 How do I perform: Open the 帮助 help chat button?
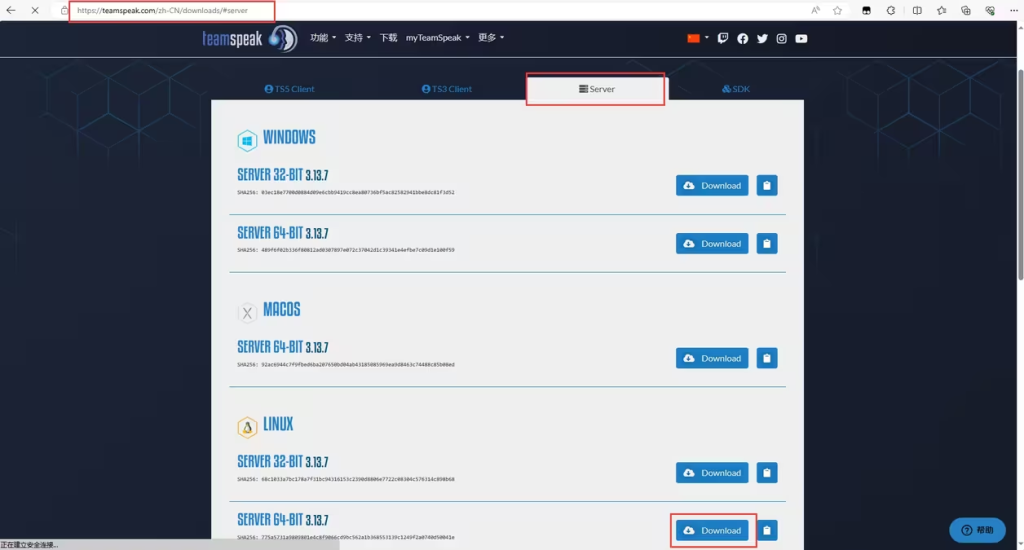[x=977, y=530]
